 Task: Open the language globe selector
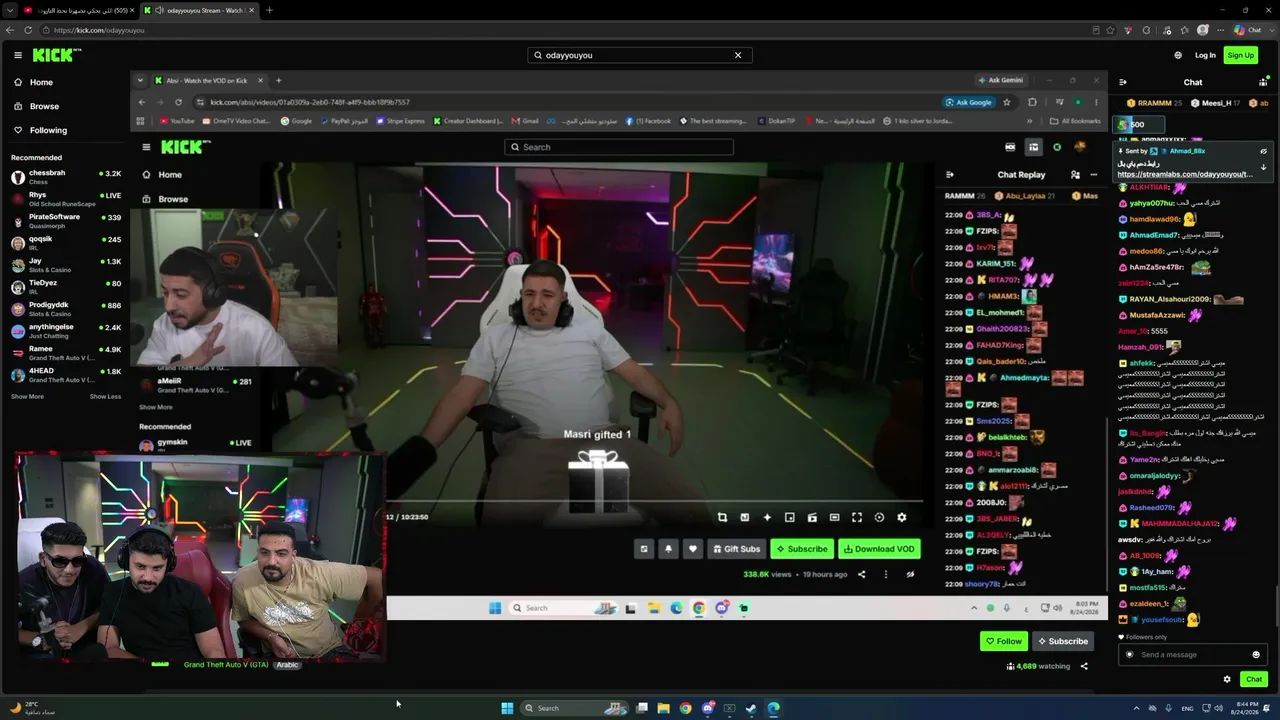(x=1178, y=55)
